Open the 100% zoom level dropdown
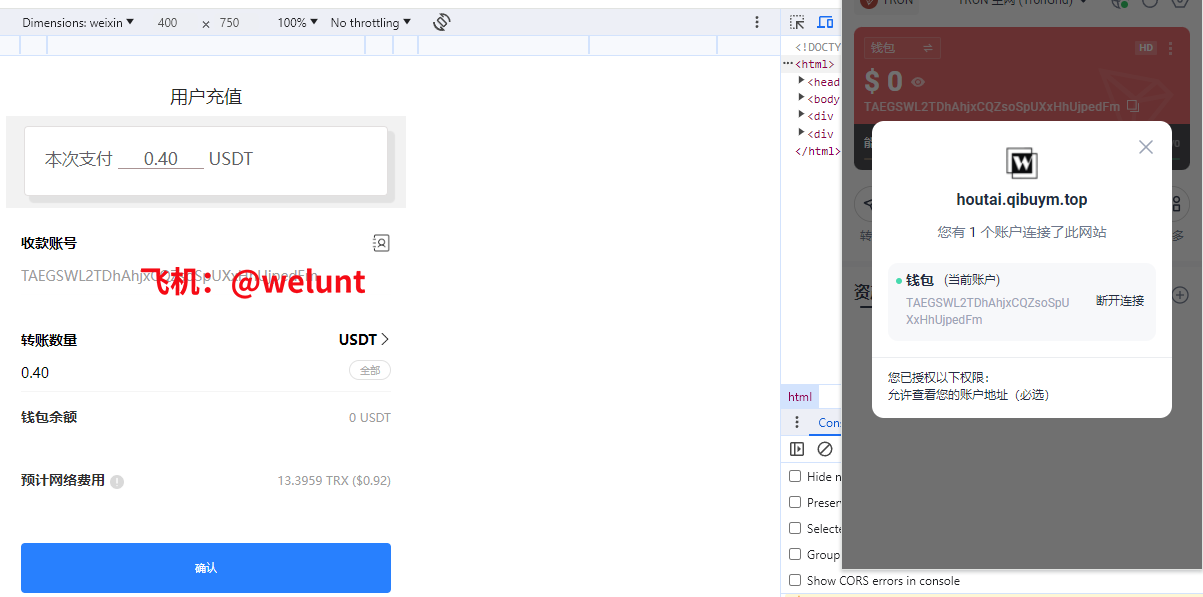Viewport: 1203px width, 597px height. coord(297,22)
